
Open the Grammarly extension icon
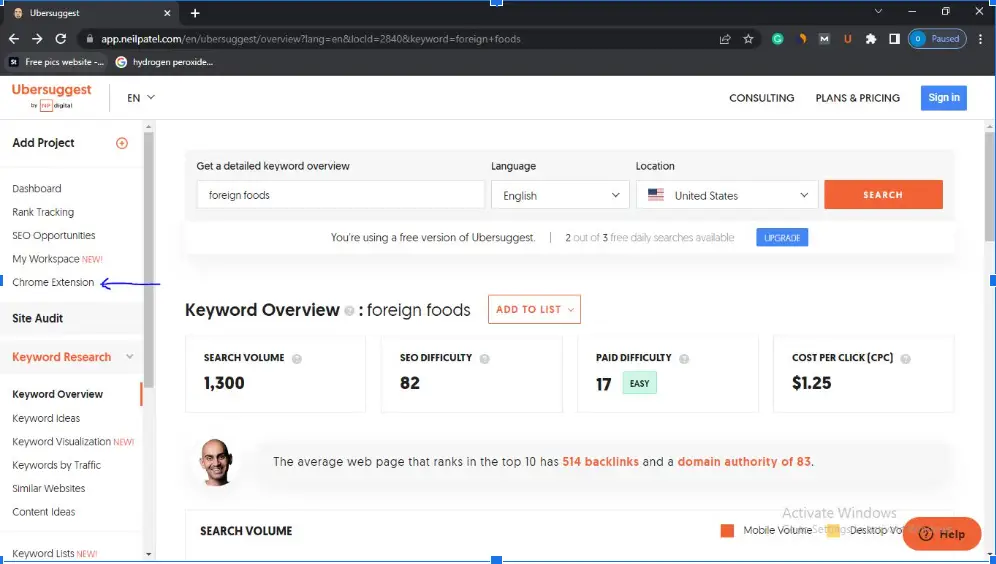[777, 39]
